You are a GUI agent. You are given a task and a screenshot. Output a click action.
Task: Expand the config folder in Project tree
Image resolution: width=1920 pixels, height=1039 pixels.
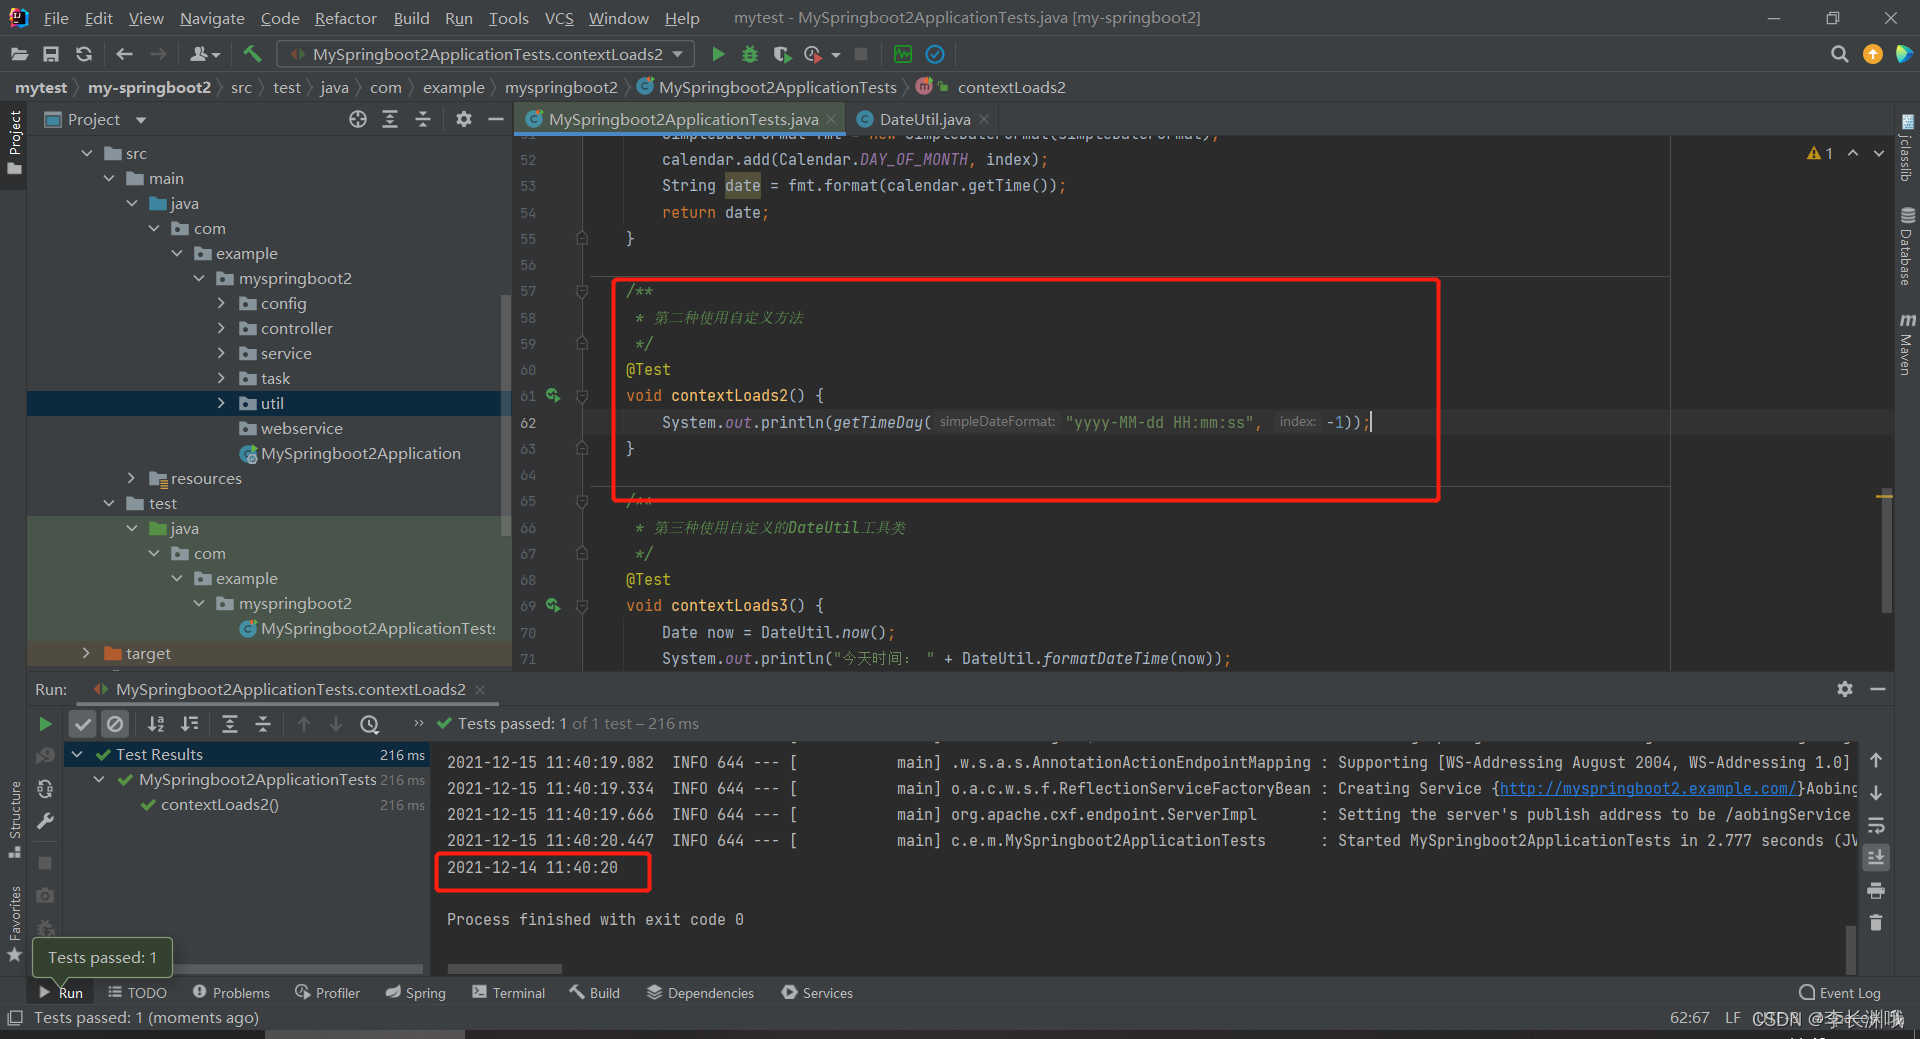coord(222,303)
